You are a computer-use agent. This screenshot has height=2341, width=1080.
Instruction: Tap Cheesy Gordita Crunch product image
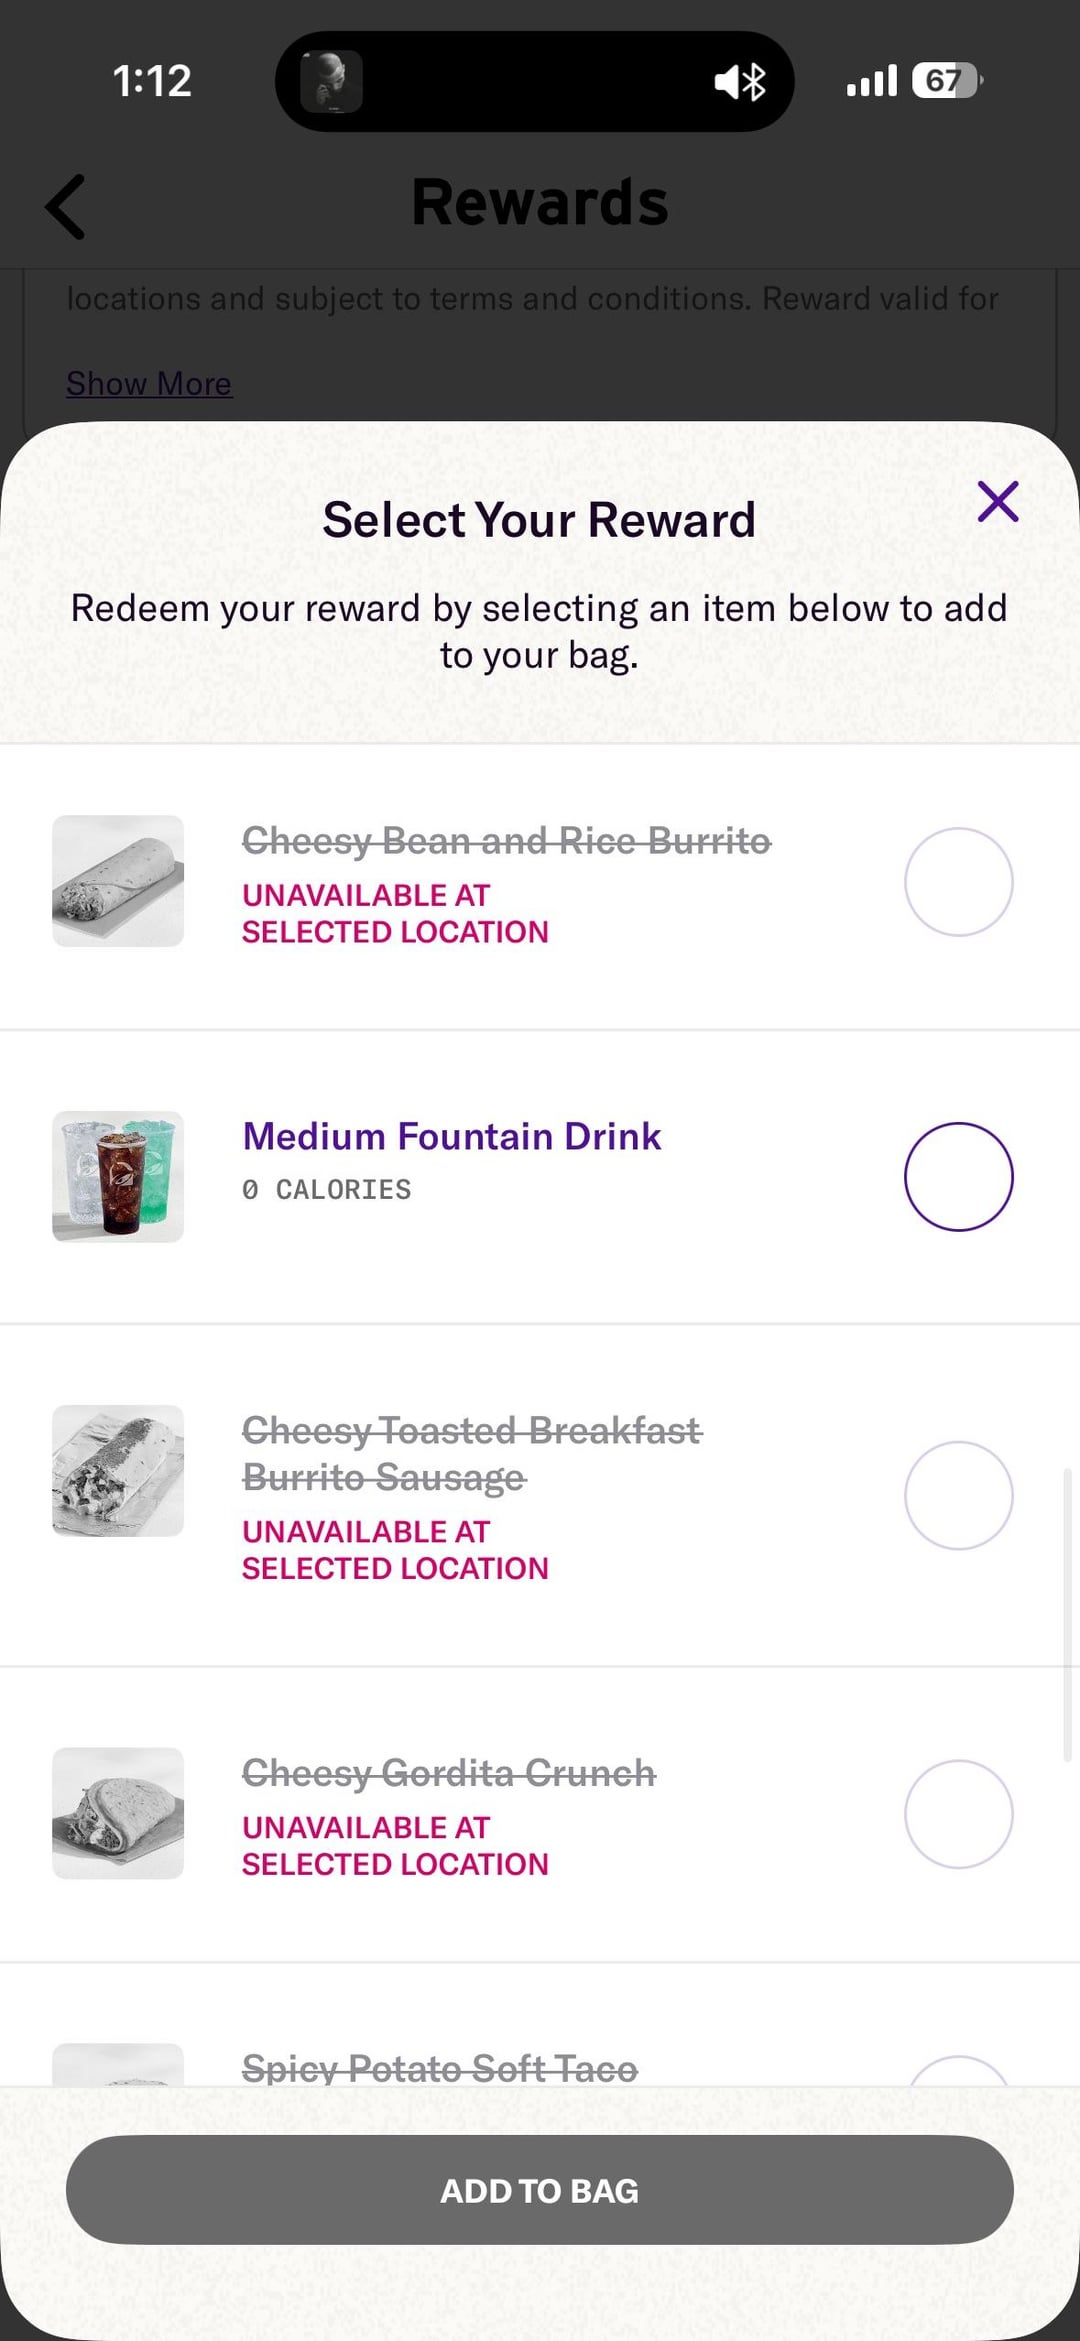point(118,1813)
